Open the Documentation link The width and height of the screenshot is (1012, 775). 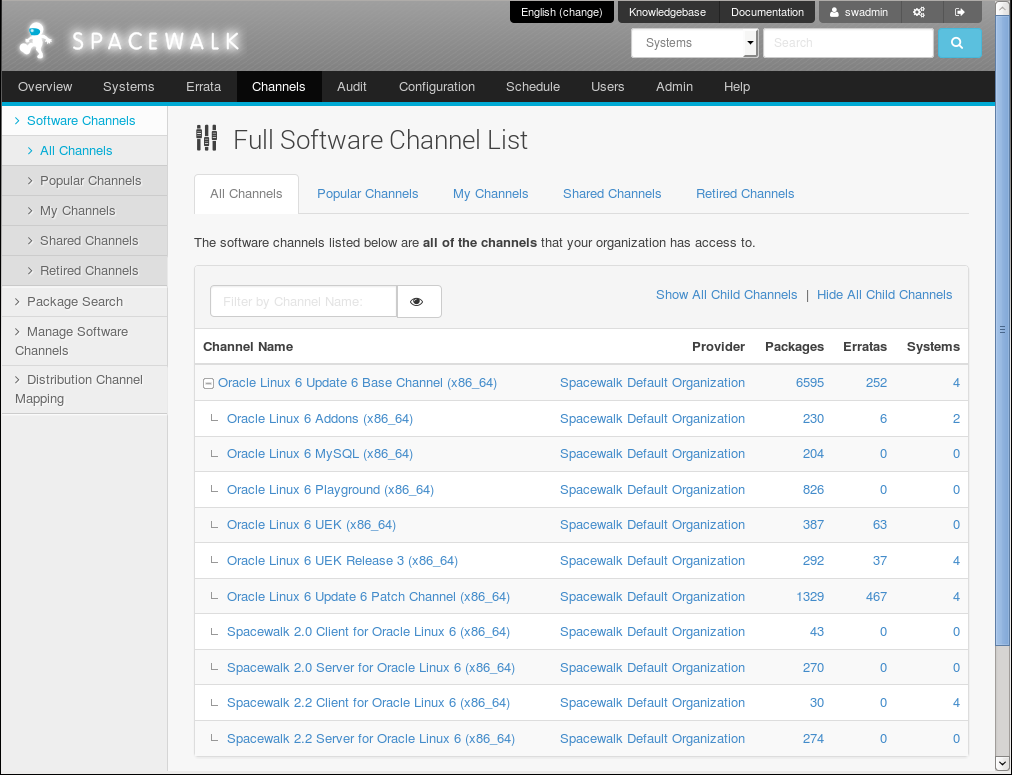(767, 12)
